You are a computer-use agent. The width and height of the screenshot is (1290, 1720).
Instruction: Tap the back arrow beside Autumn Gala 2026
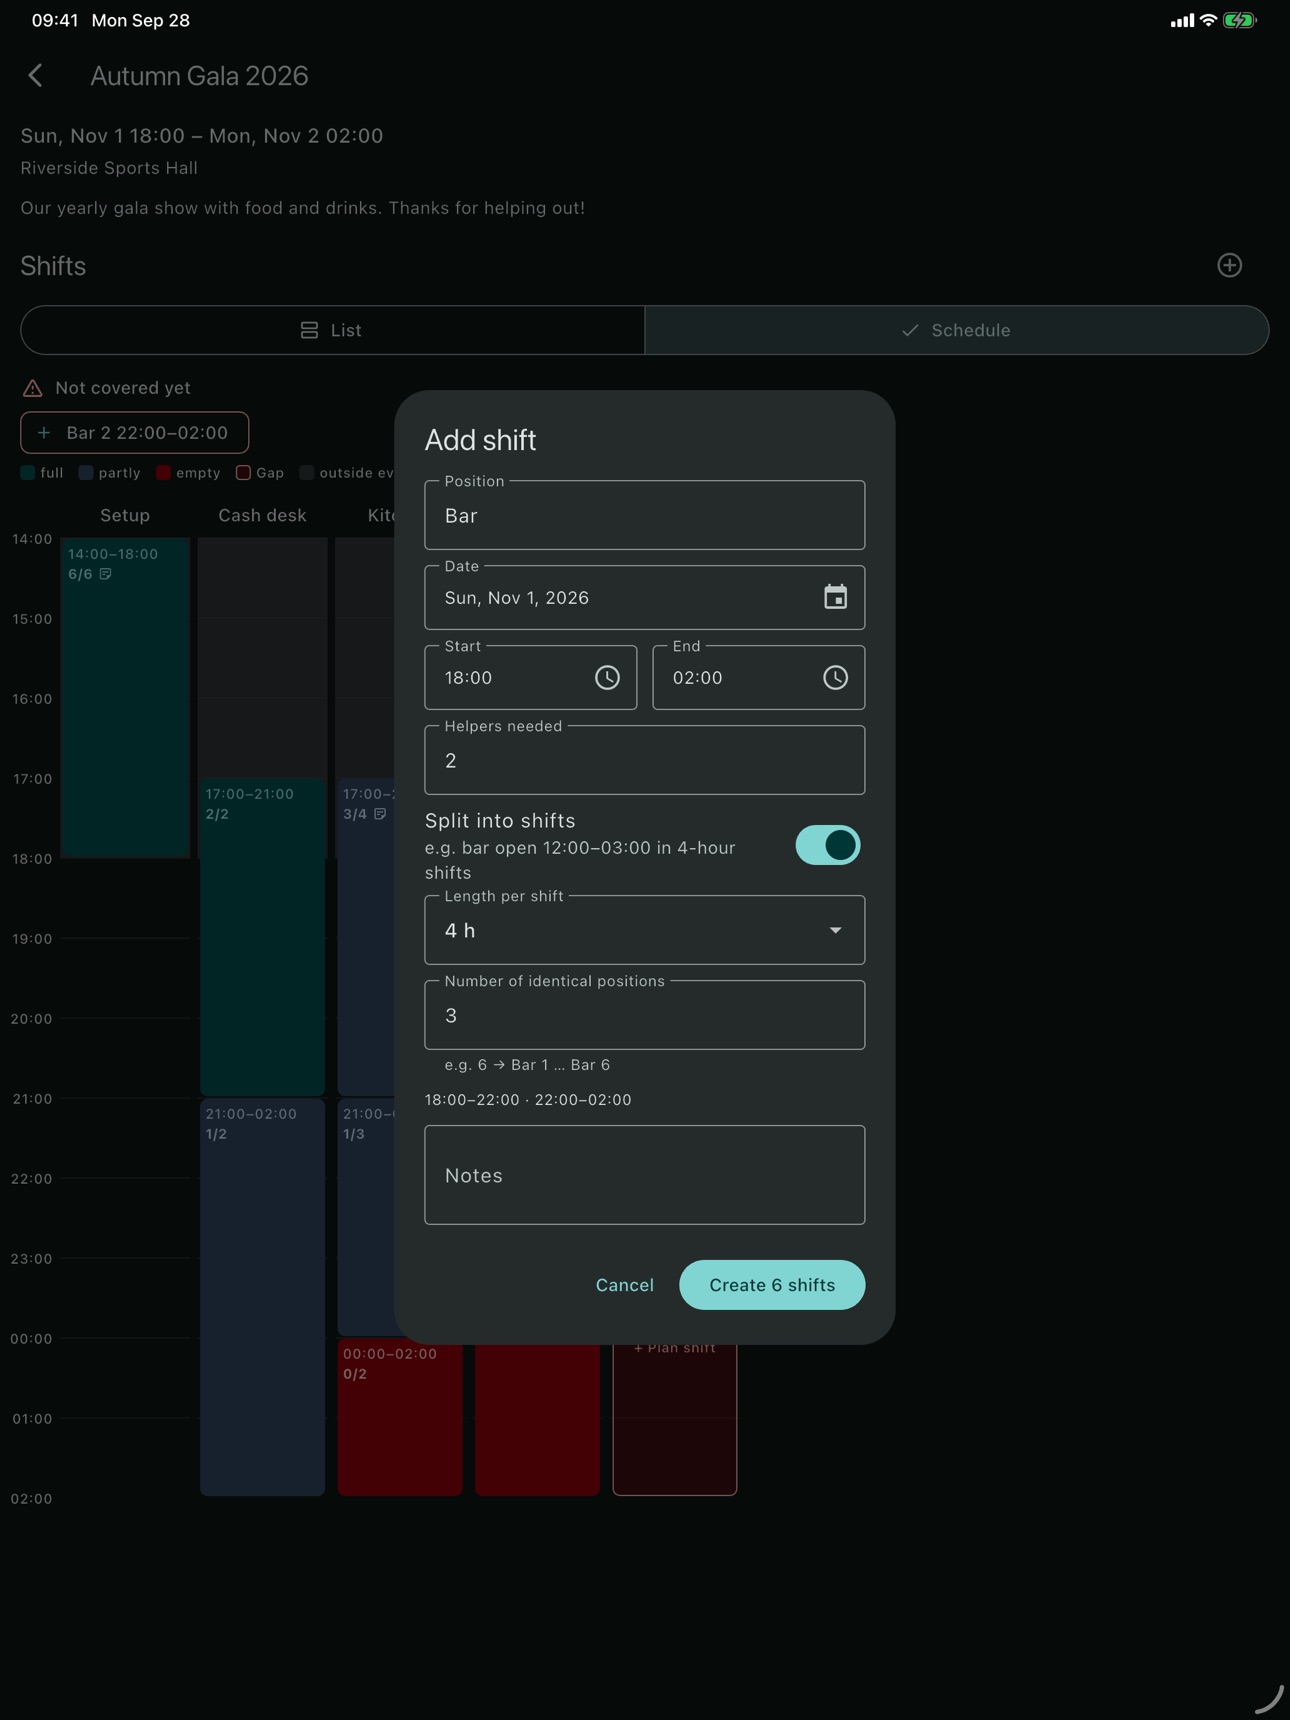click(x=36, y=76)
